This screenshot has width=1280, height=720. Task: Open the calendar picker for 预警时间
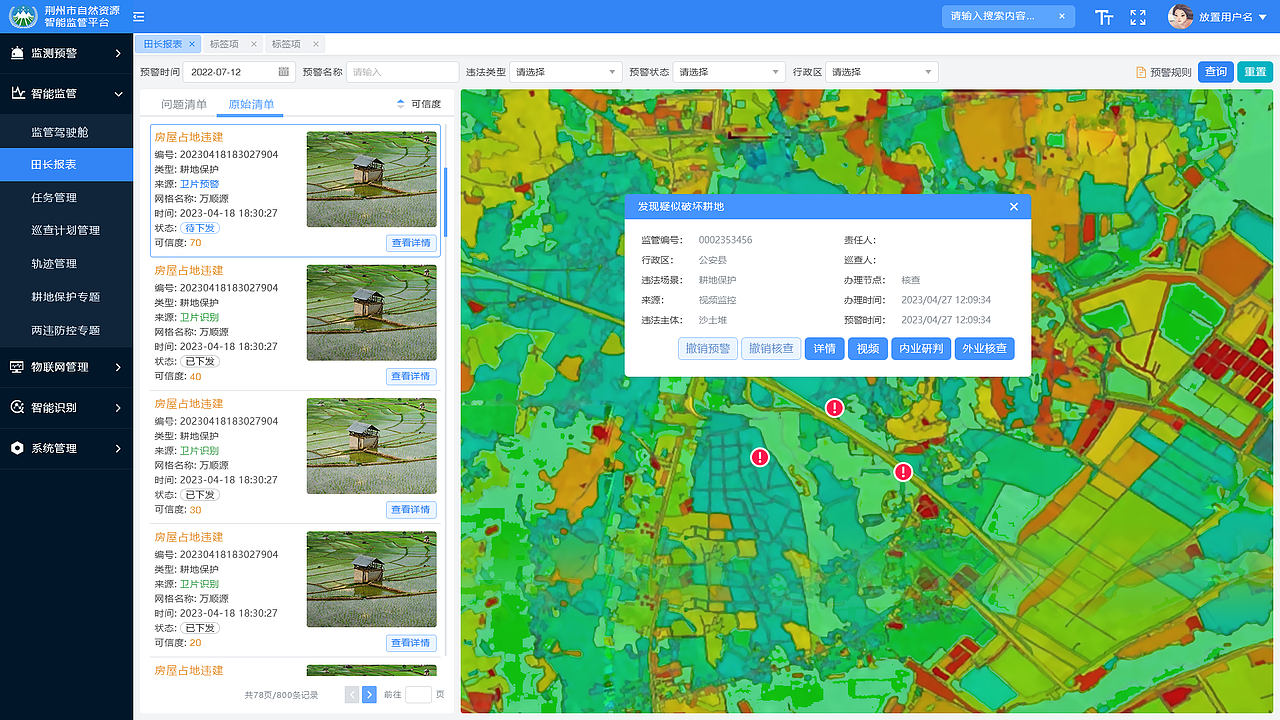pyautogui.click(x=284, y=72)
